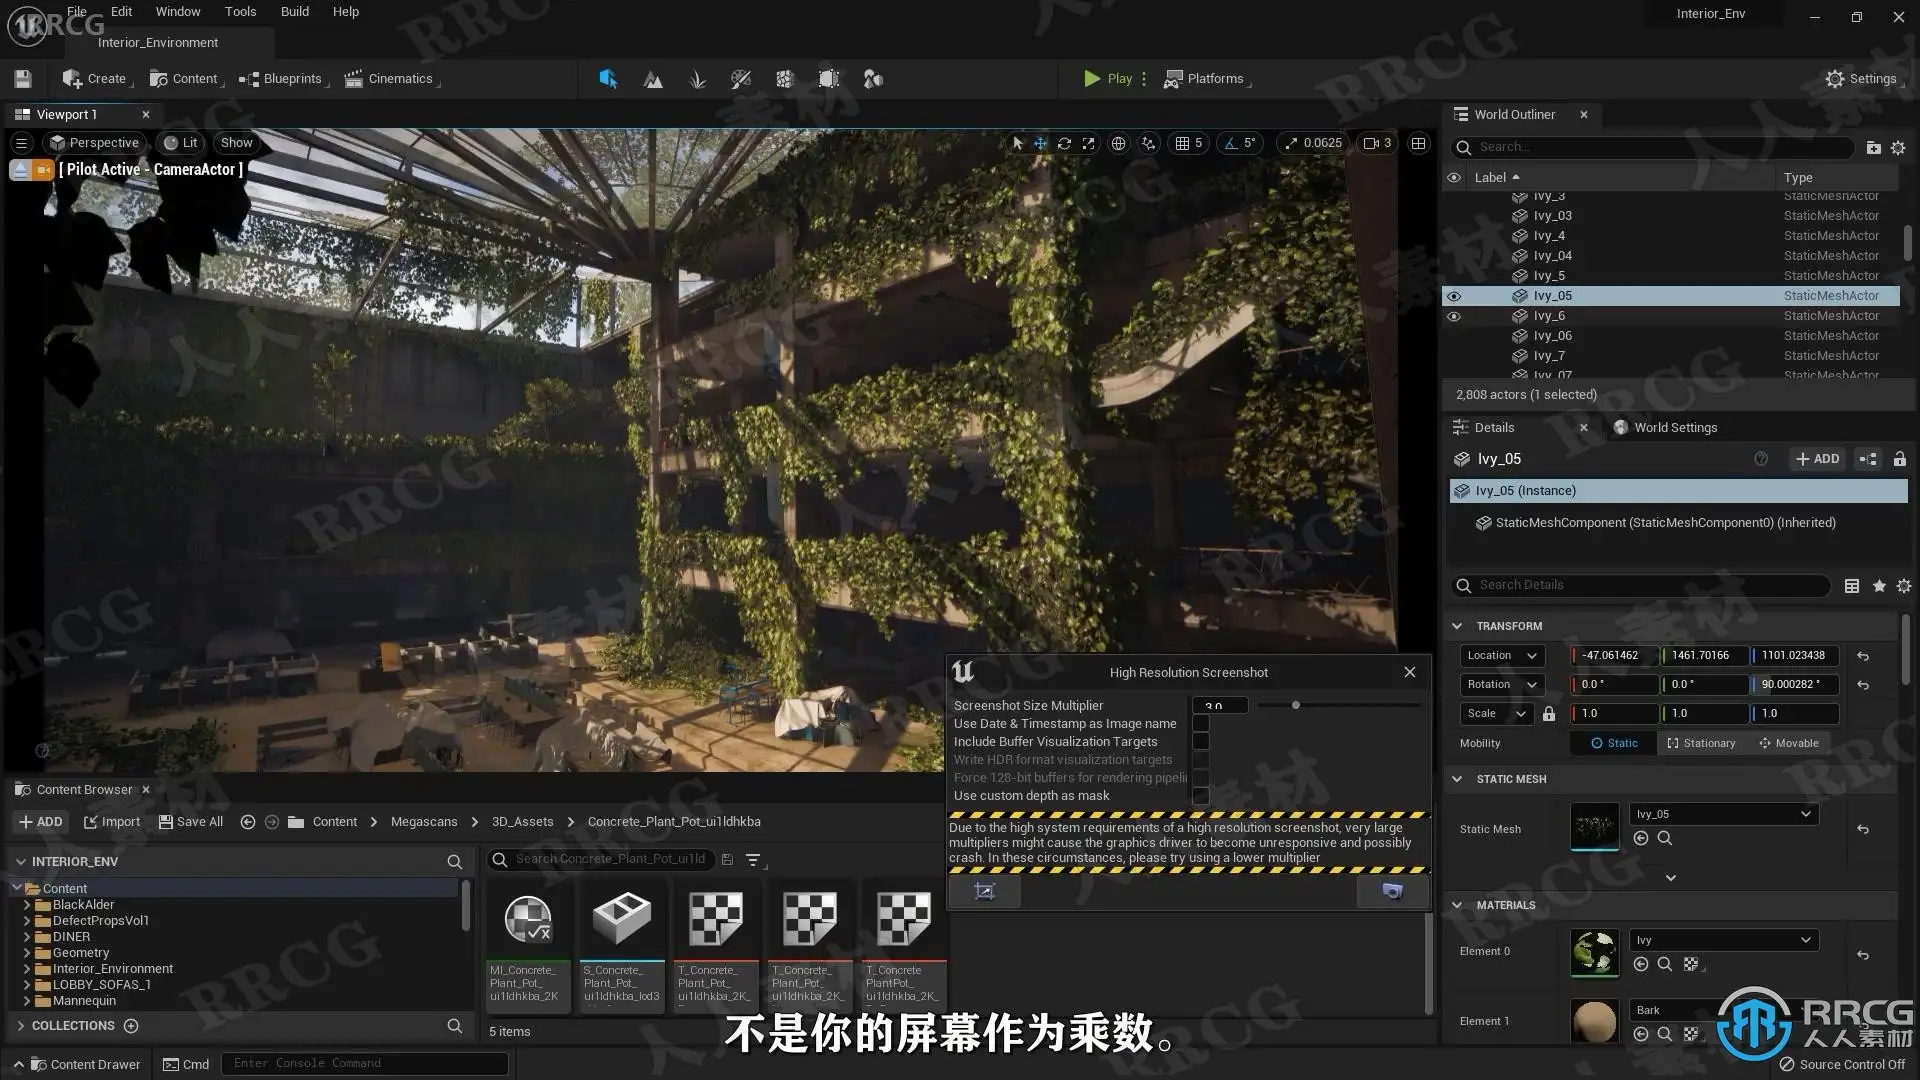Open the Rotation type dropdown
Screen dimensions: 1920x1080
[x=1502, y=685]
